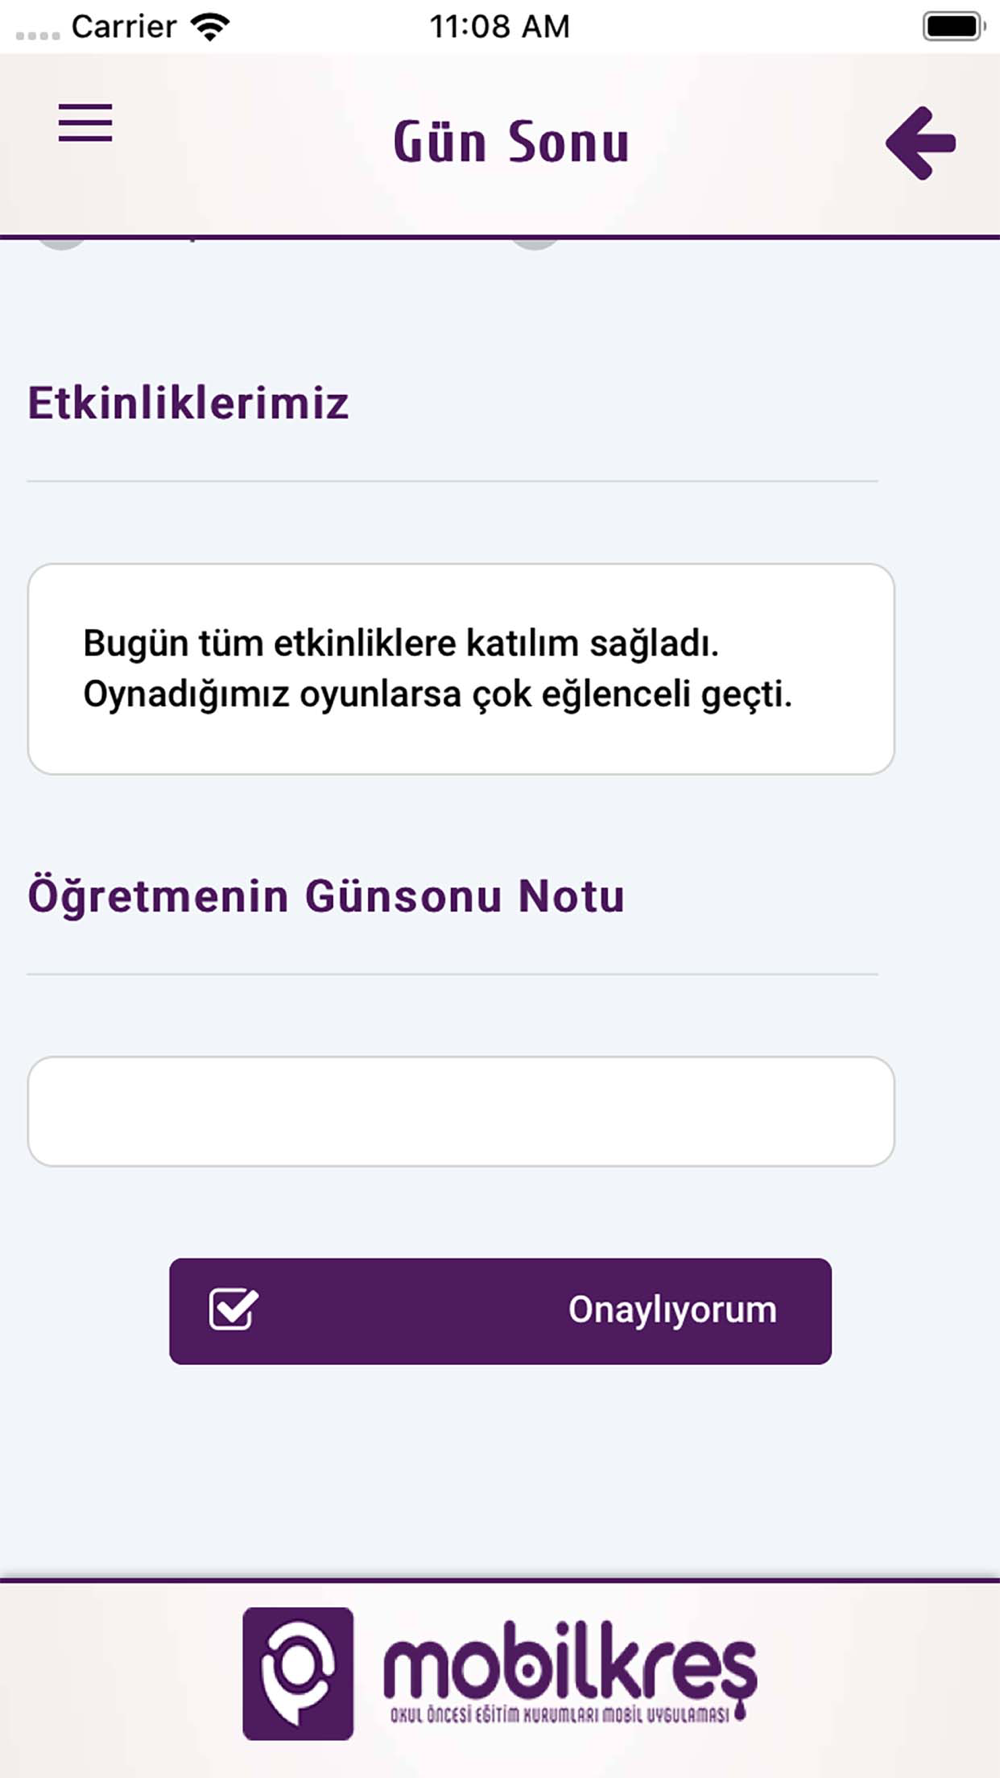
Task: Tap the Gün Sonu page title
Action: (x=511, y=142)
